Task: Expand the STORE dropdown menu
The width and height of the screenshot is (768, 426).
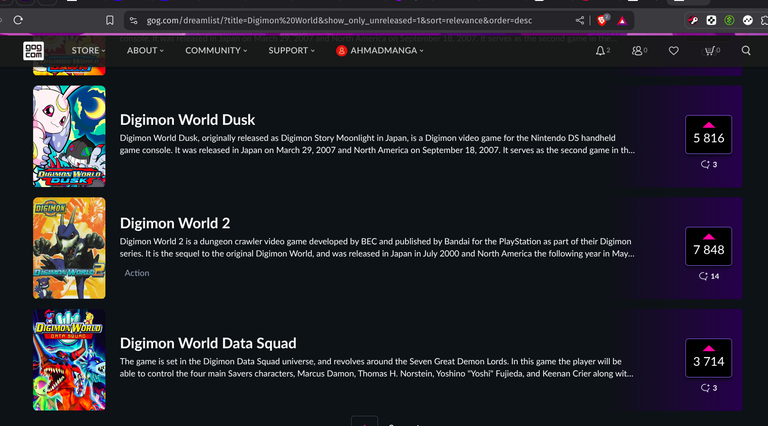Action: (88, 50)
